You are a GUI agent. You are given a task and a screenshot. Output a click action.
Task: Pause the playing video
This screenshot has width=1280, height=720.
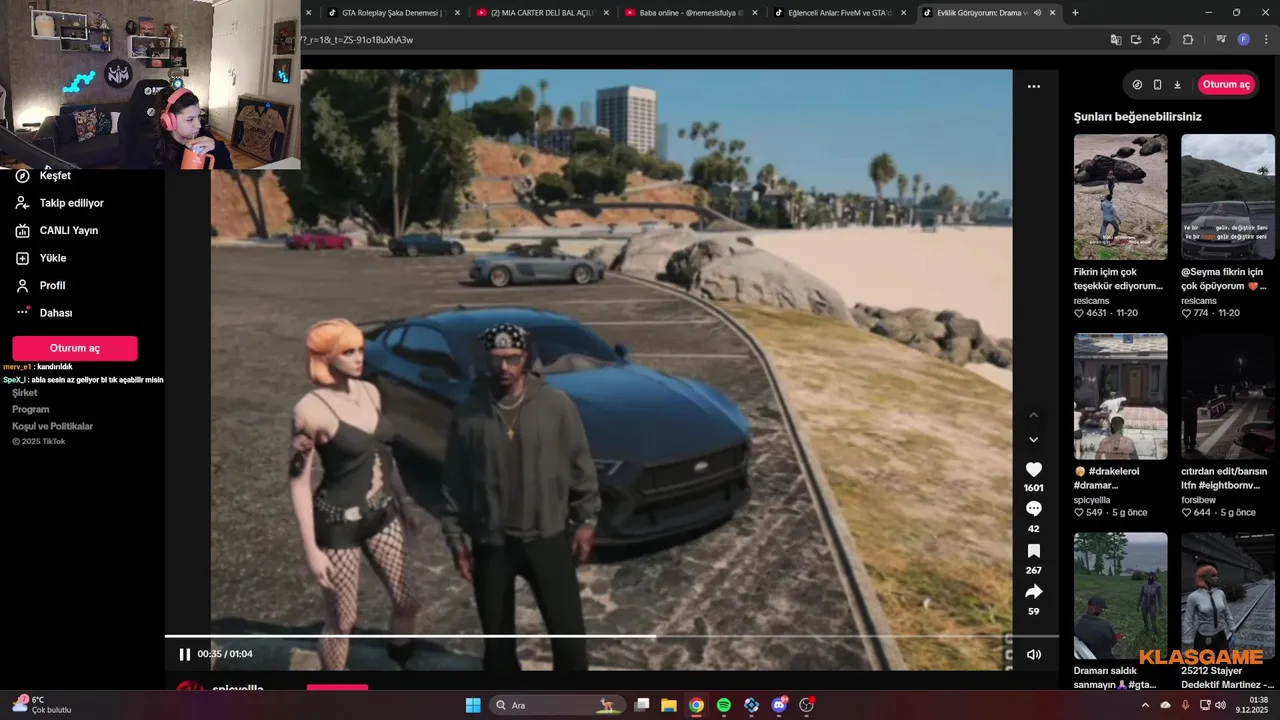184,654
